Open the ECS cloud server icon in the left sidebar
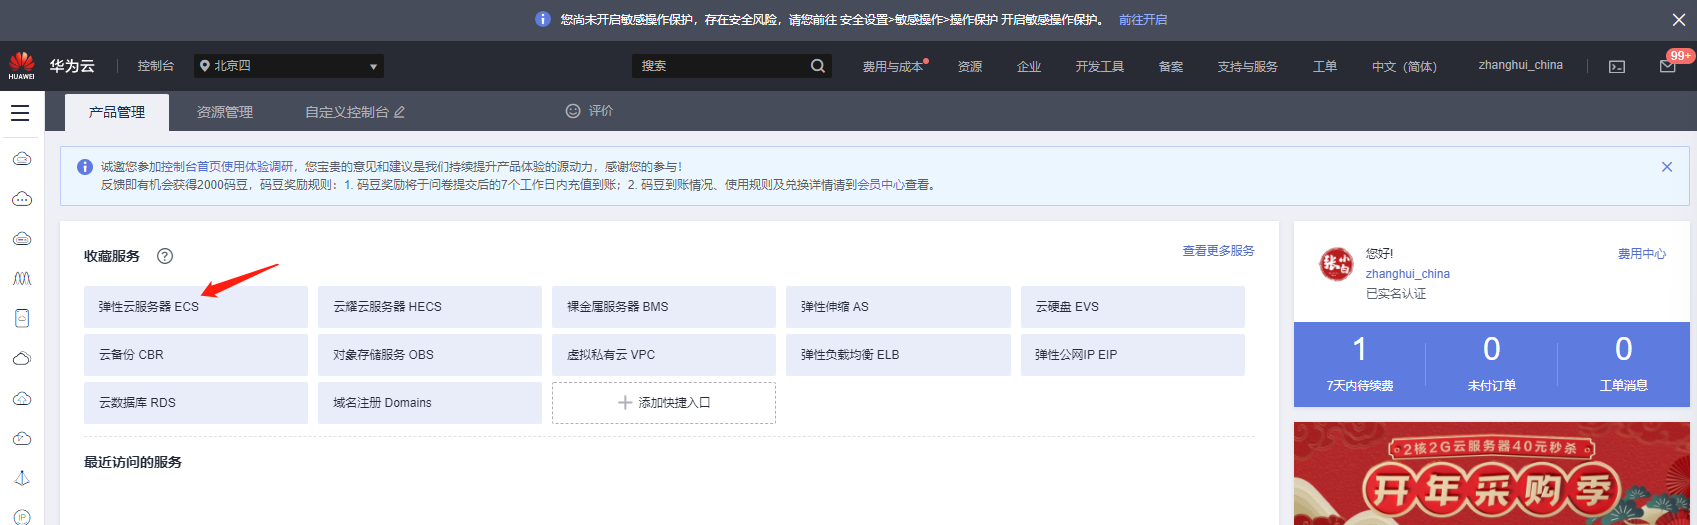 click(22, 159)
